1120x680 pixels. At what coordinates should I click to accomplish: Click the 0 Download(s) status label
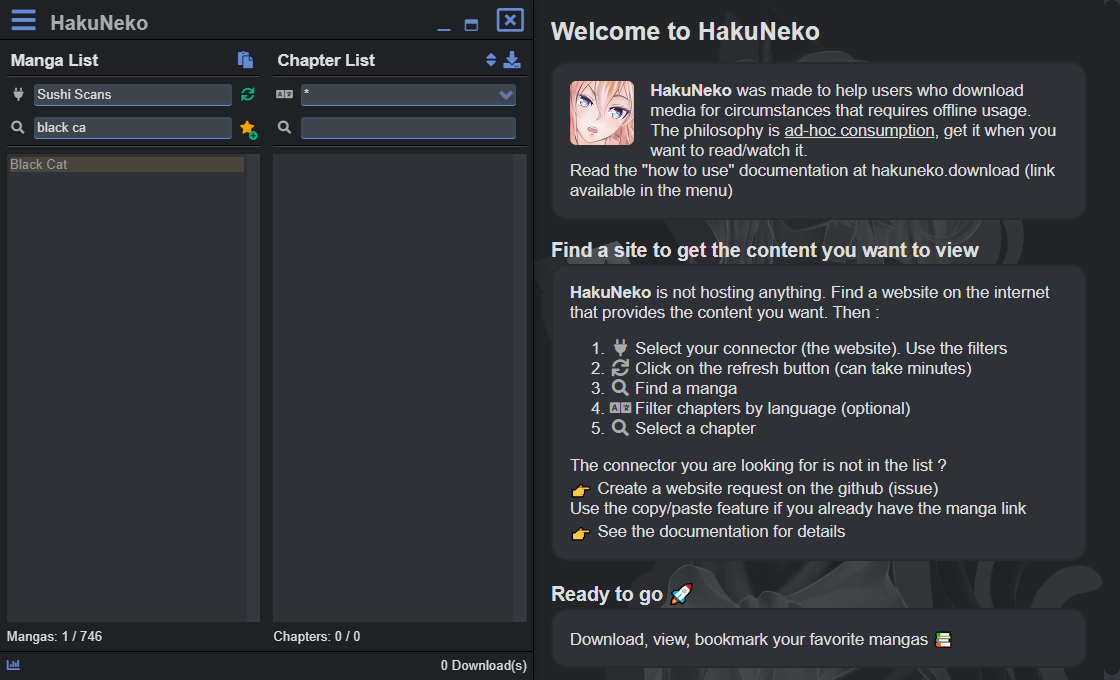[x=484, y=665]
